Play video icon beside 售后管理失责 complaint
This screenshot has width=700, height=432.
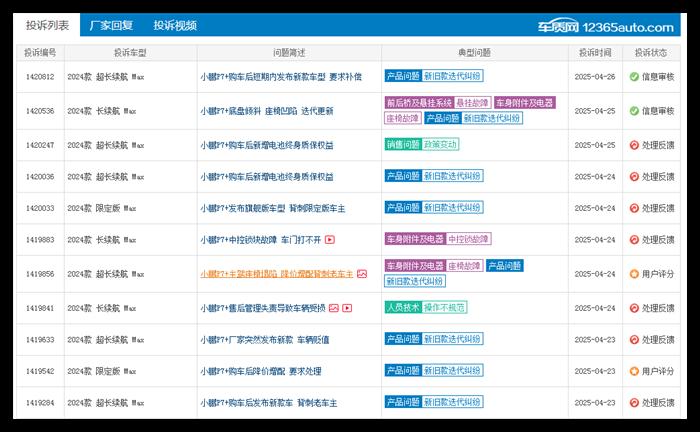click(347, 308)
